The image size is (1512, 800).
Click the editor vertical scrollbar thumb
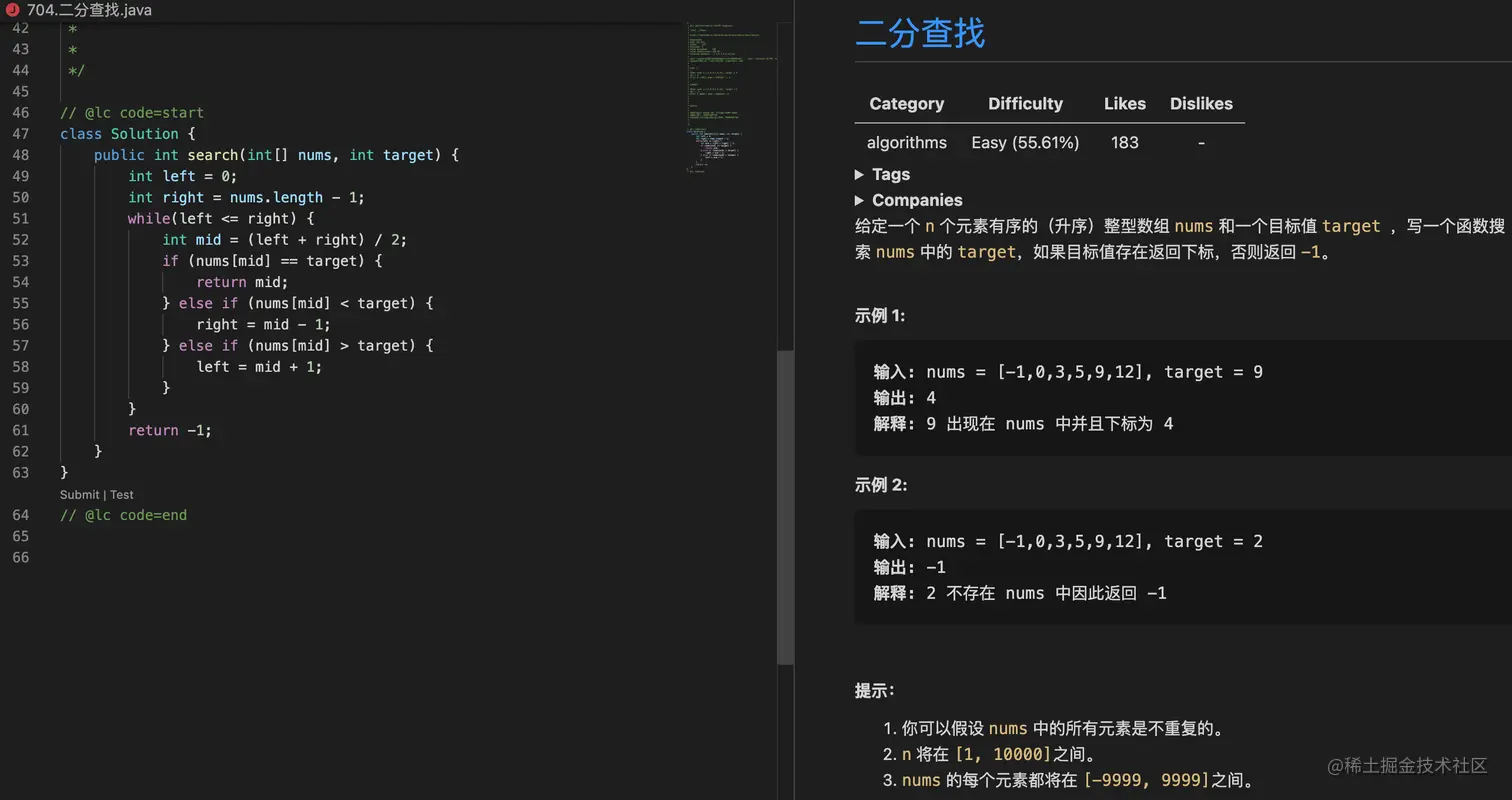[x=785, y=505]
